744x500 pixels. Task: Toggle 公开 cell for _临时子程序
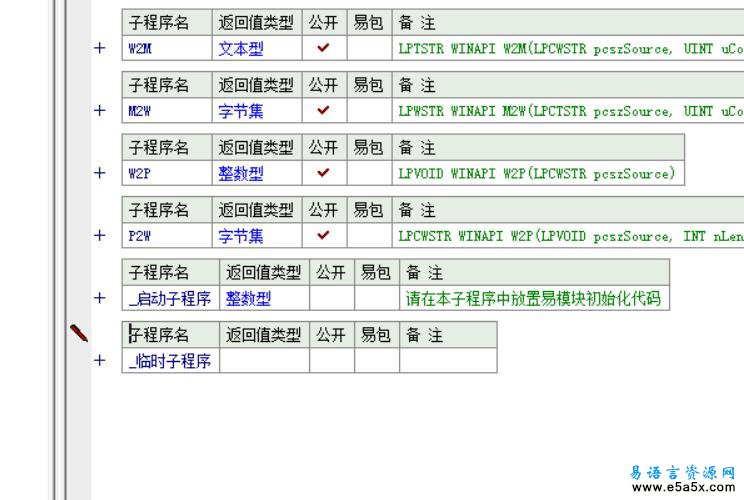pyautogui.click(x=332, y=361)
